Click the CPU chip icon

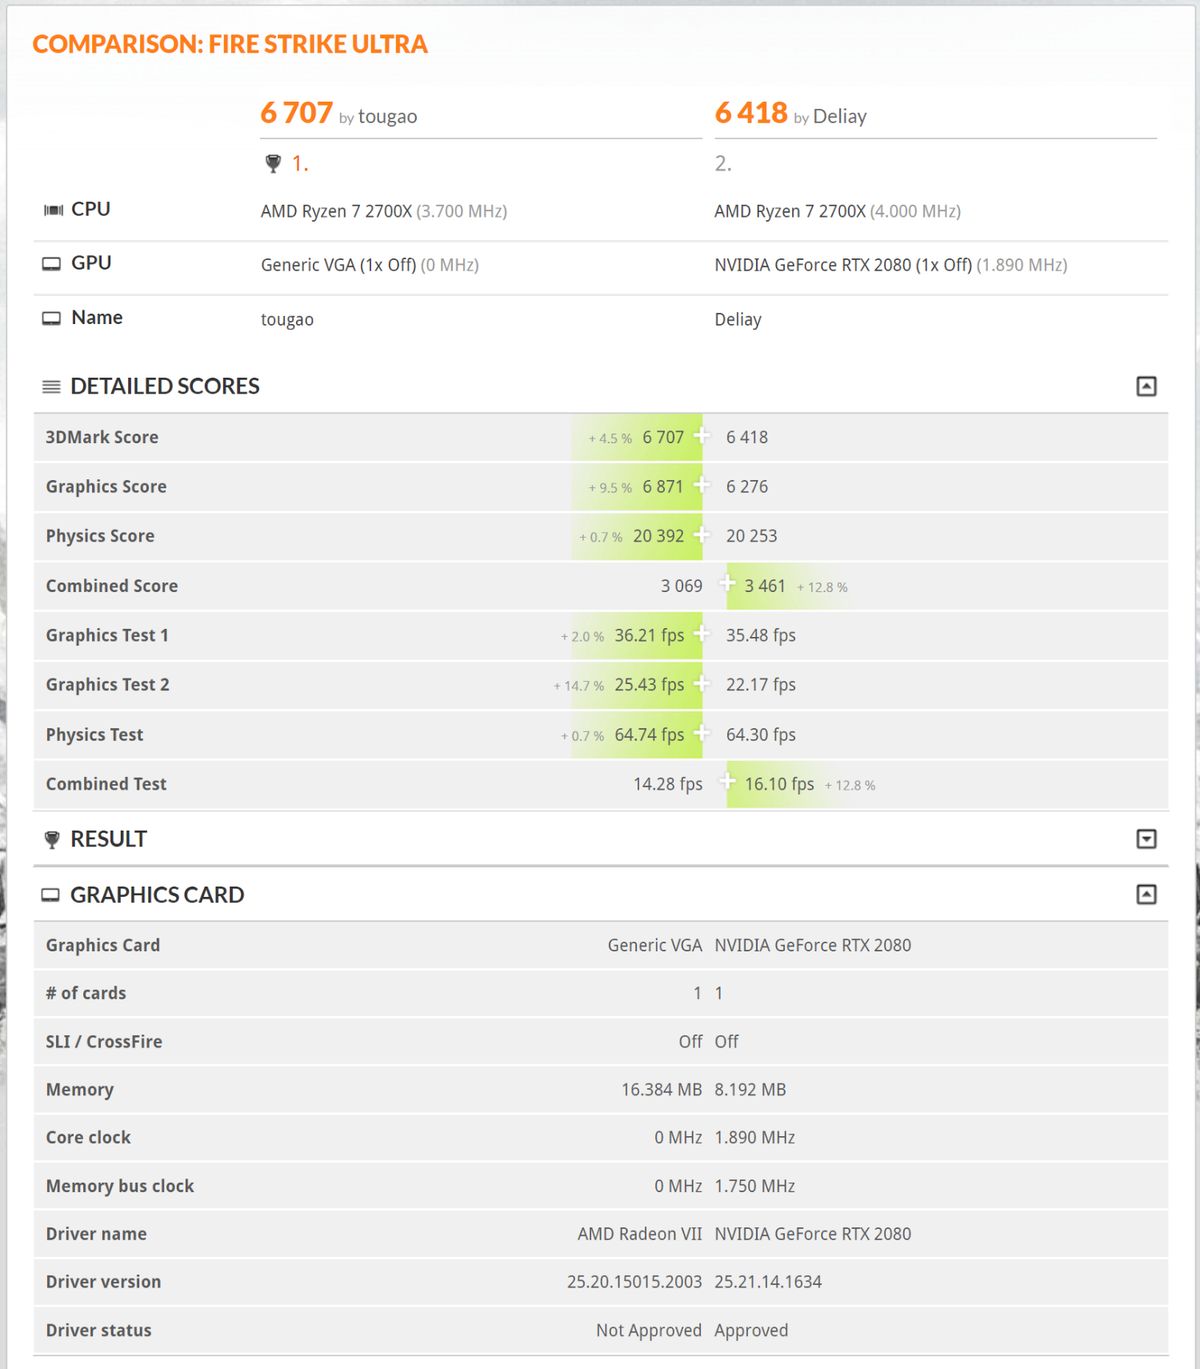[x=53, y=210]
